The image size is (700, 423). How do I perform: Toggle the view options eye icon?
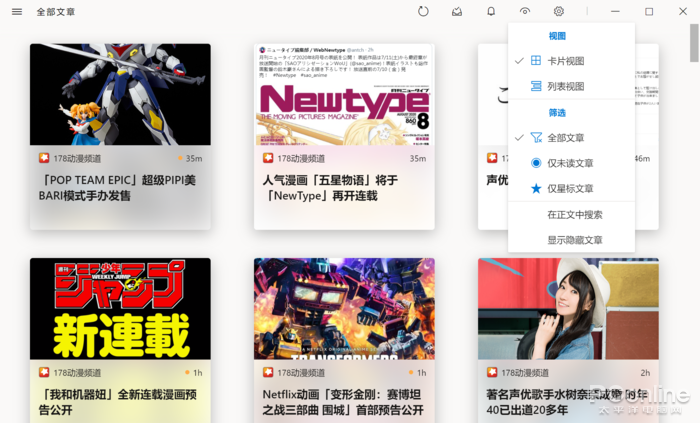click(525, 12)
